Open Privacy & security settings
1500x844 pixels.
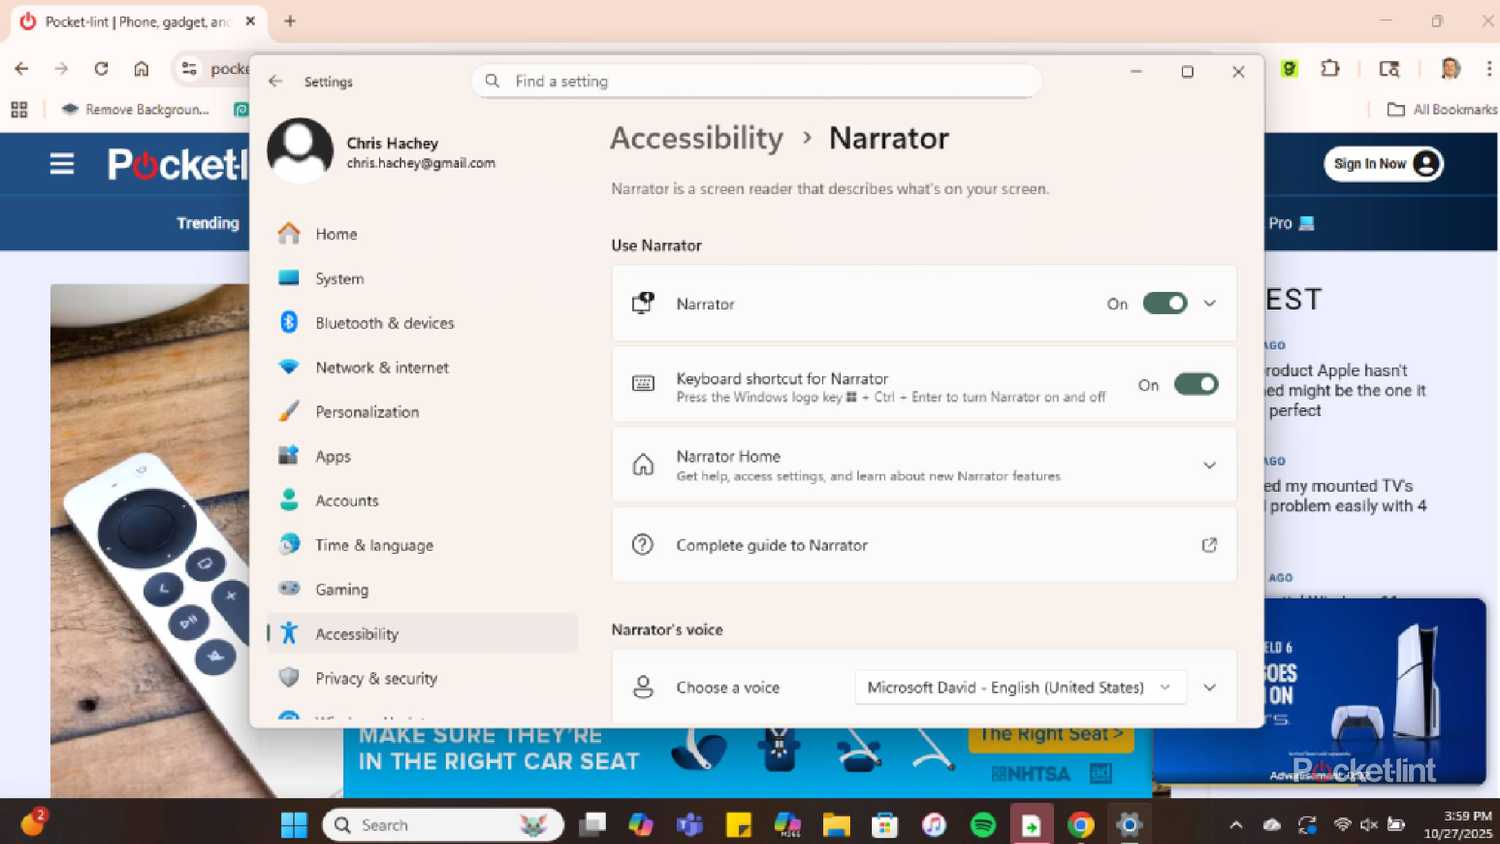pyautogui.click(x=375, y=678)
